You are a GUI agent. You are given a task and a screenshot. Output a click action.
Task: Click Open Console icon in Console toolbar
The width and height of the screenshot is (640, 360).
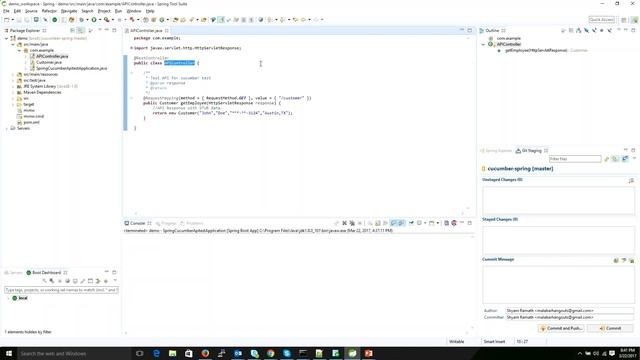(x=432, y=223)
